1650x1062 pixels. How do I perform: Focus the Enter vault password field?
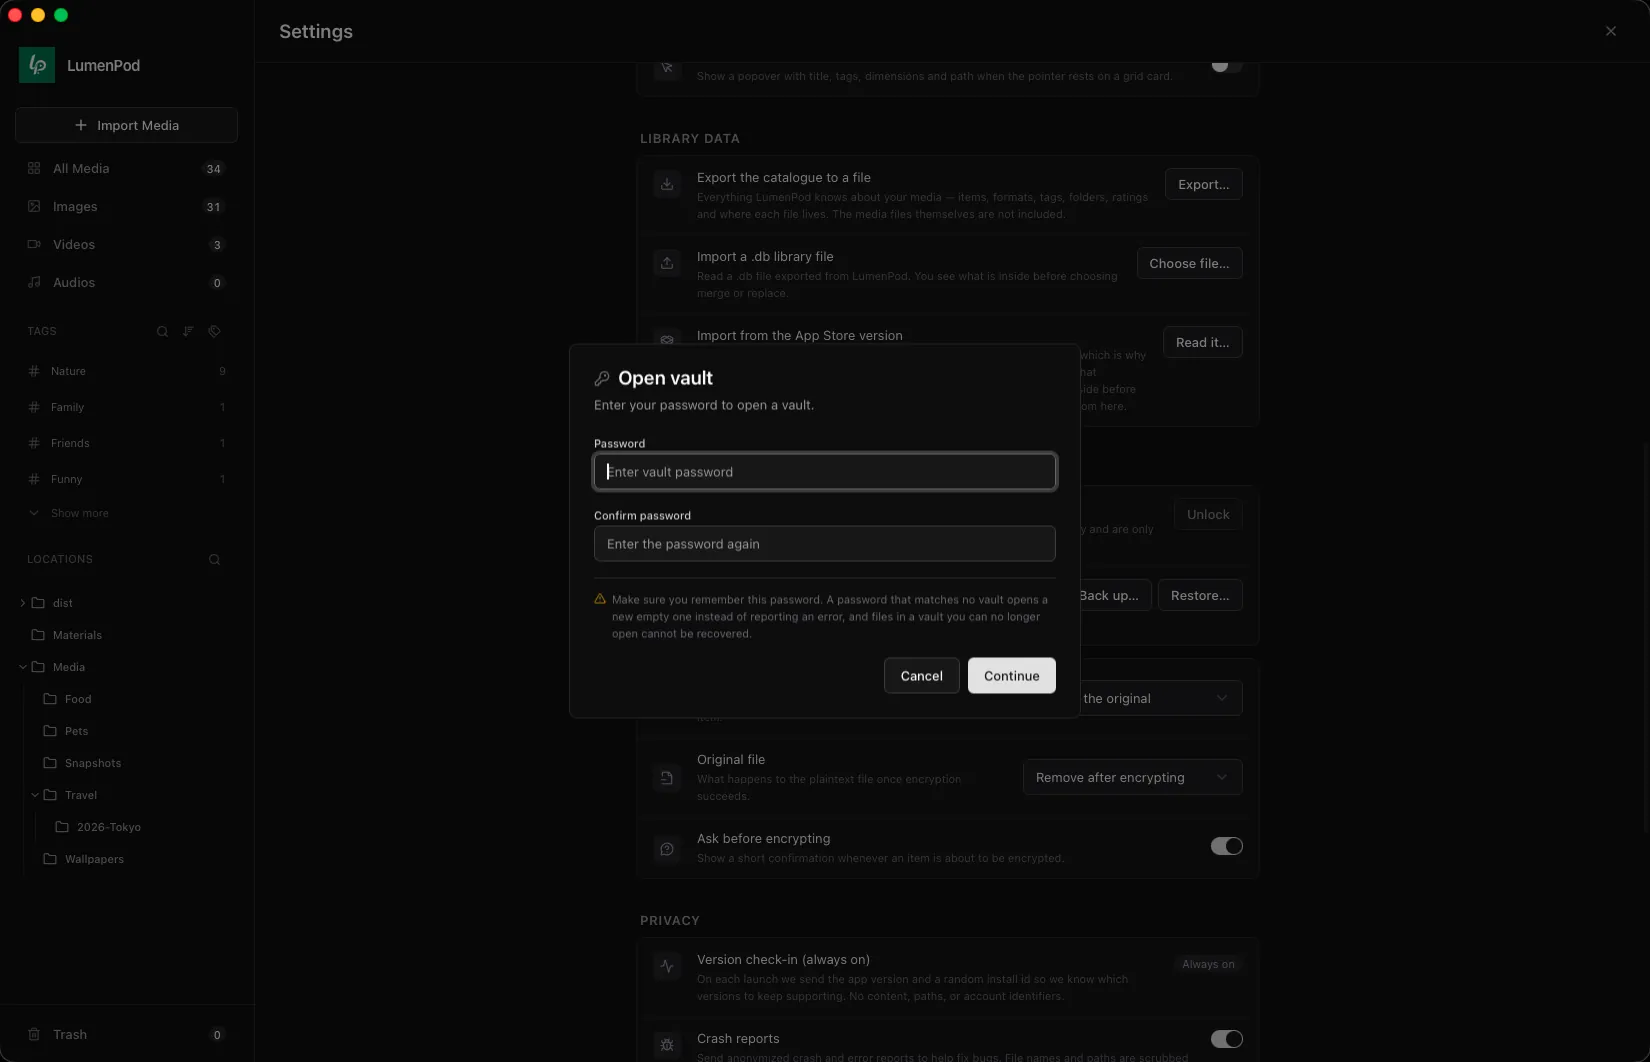[x=825, y=472]
